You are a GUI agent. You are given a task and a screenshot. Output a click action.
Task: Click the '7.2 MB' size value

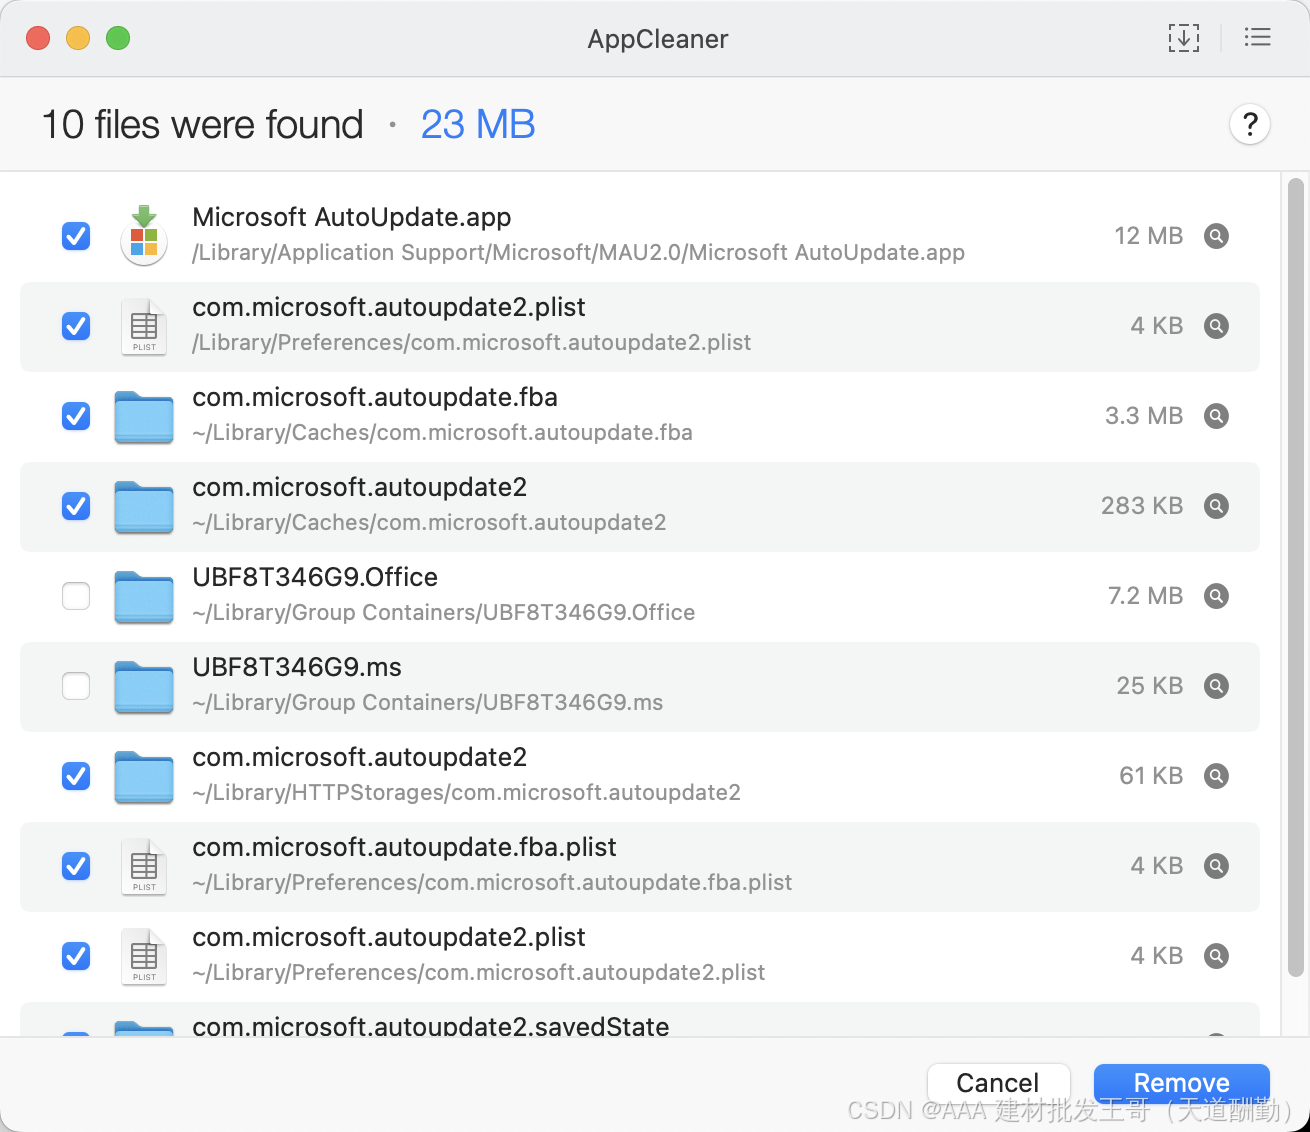[1146, 596]
